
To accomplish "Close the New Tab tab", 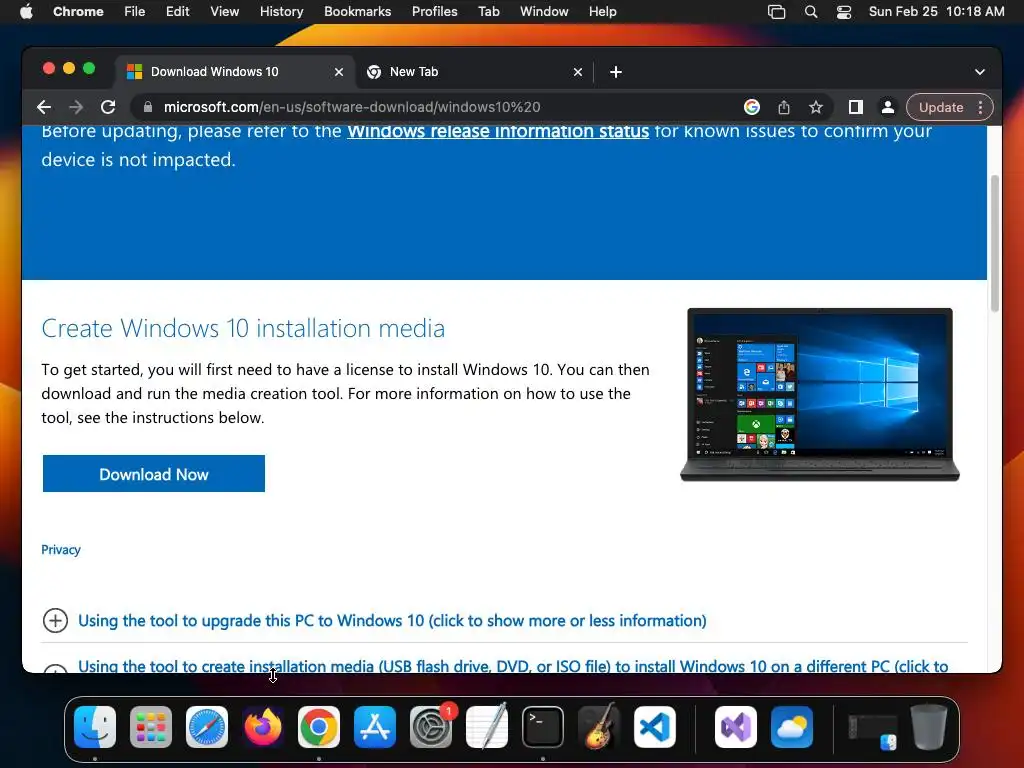I will 578,72.
